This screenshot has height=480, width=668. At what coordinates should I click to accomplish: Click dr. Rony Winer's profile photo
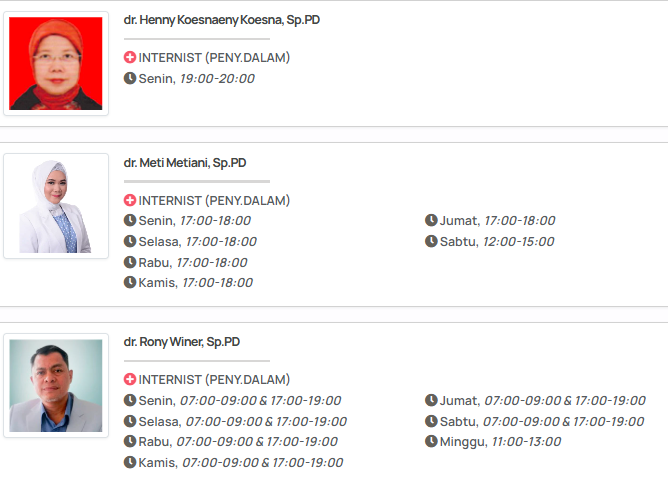click(x=56, y=386)
